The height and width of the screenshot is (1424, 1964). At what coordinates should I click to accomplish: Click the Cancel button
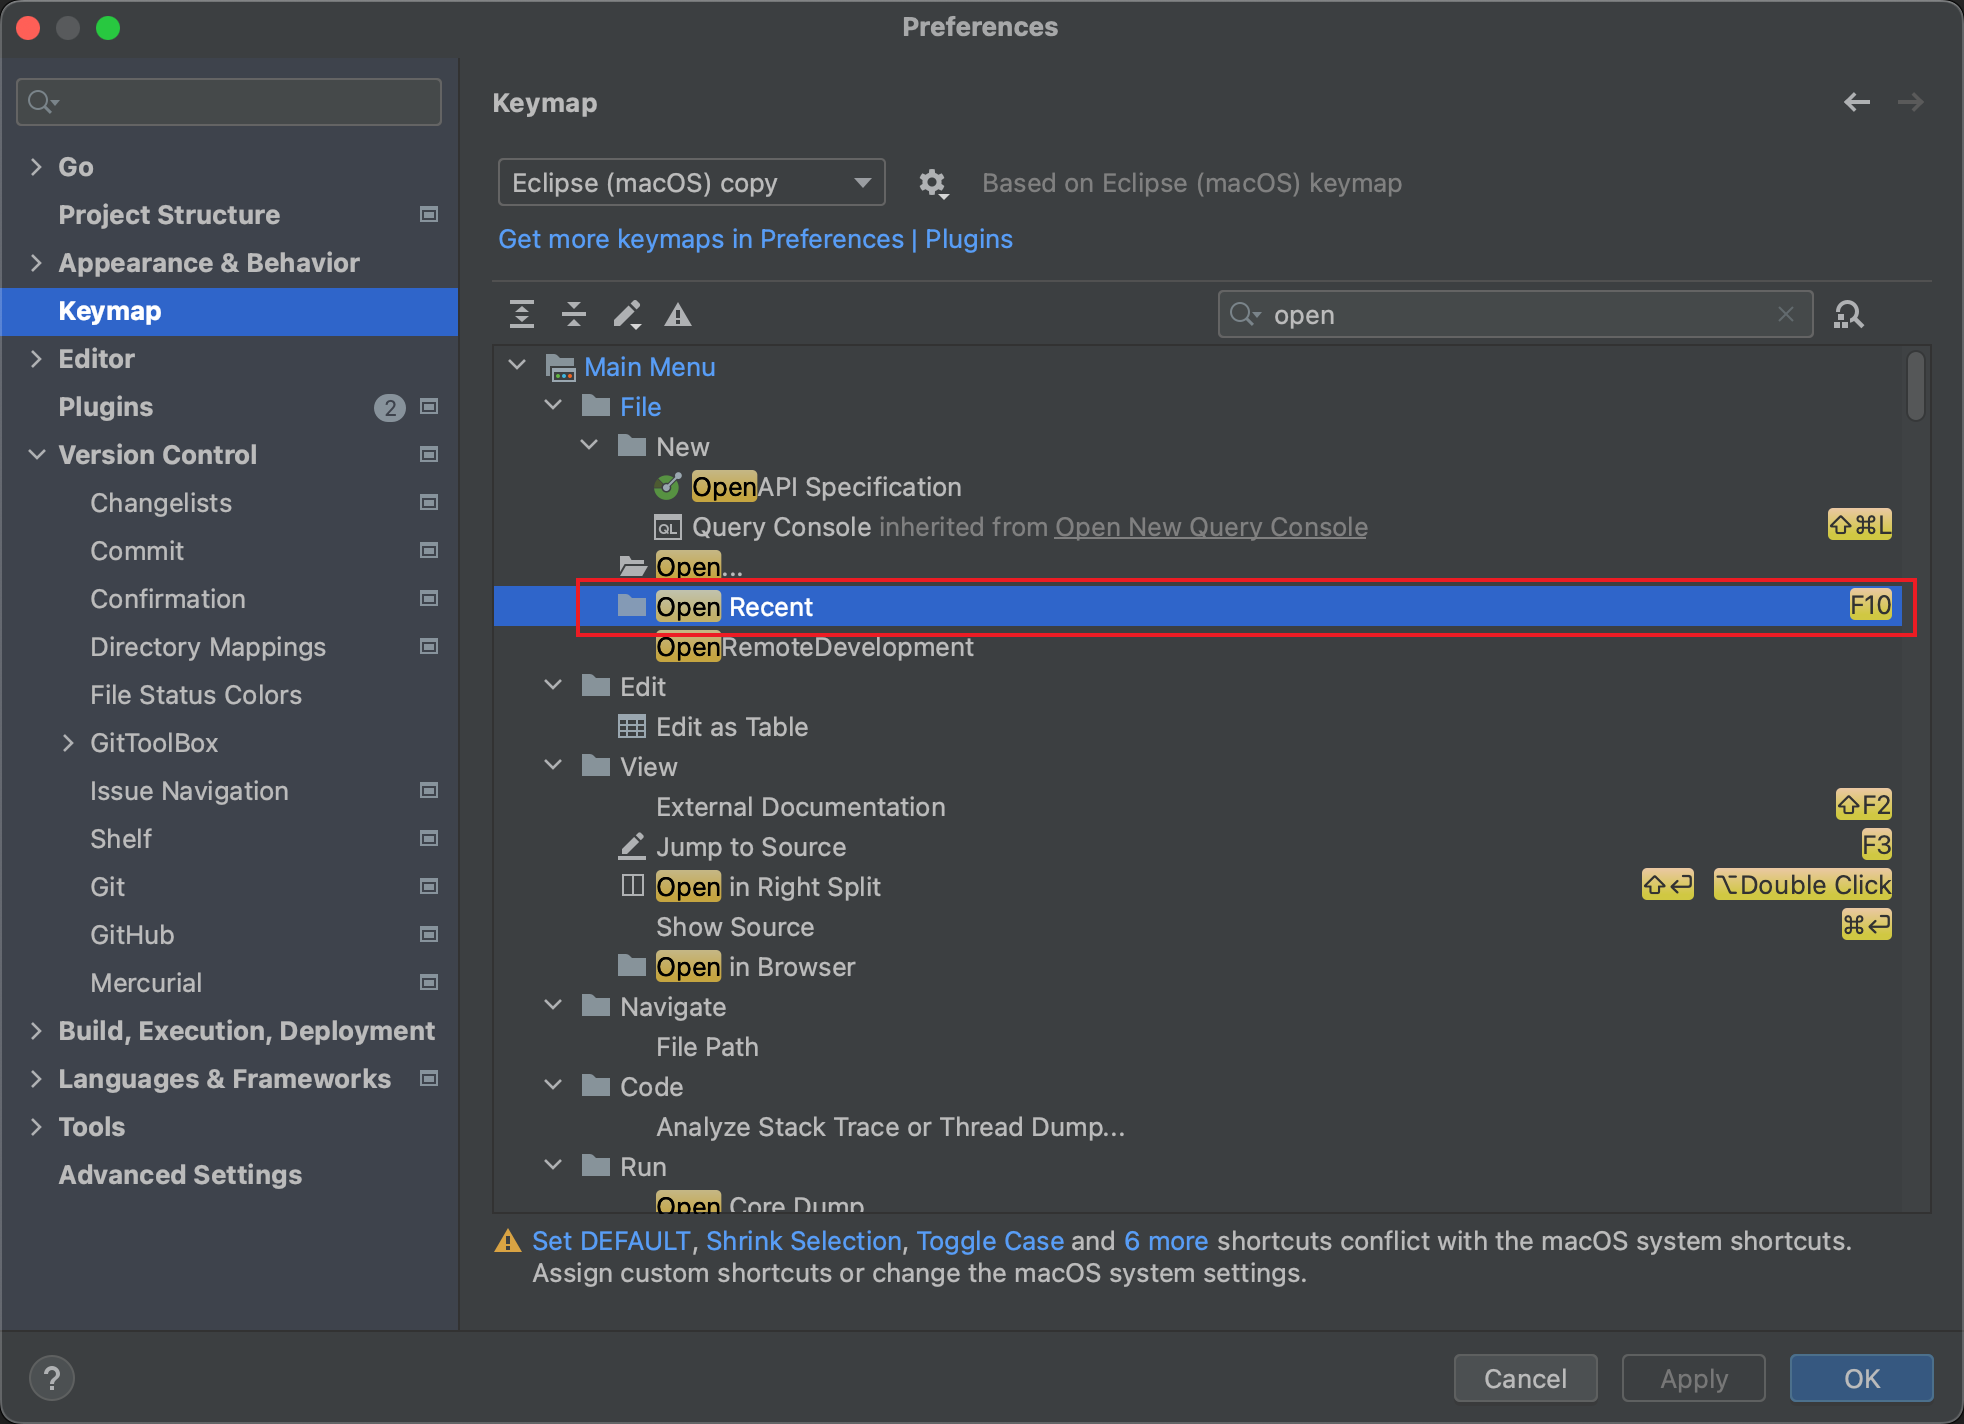tap(1525, 1378)
